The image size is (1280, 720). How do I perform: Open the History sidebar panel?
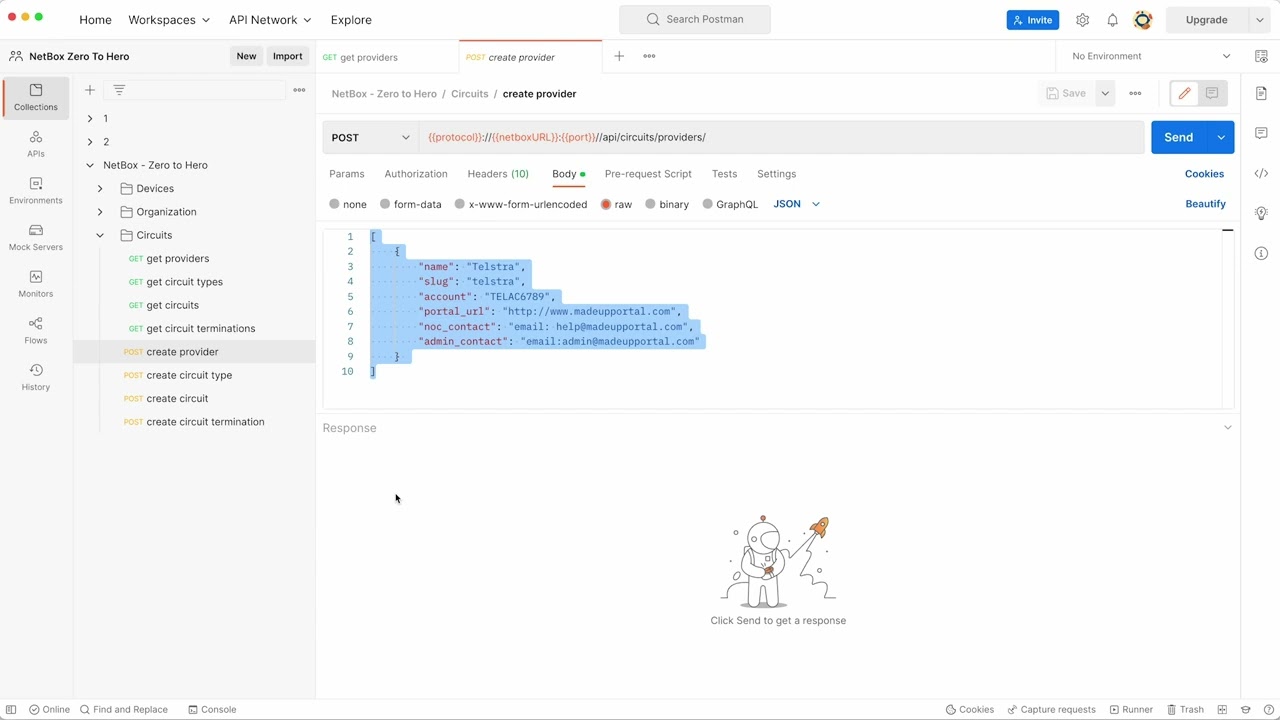coord(36,377)
